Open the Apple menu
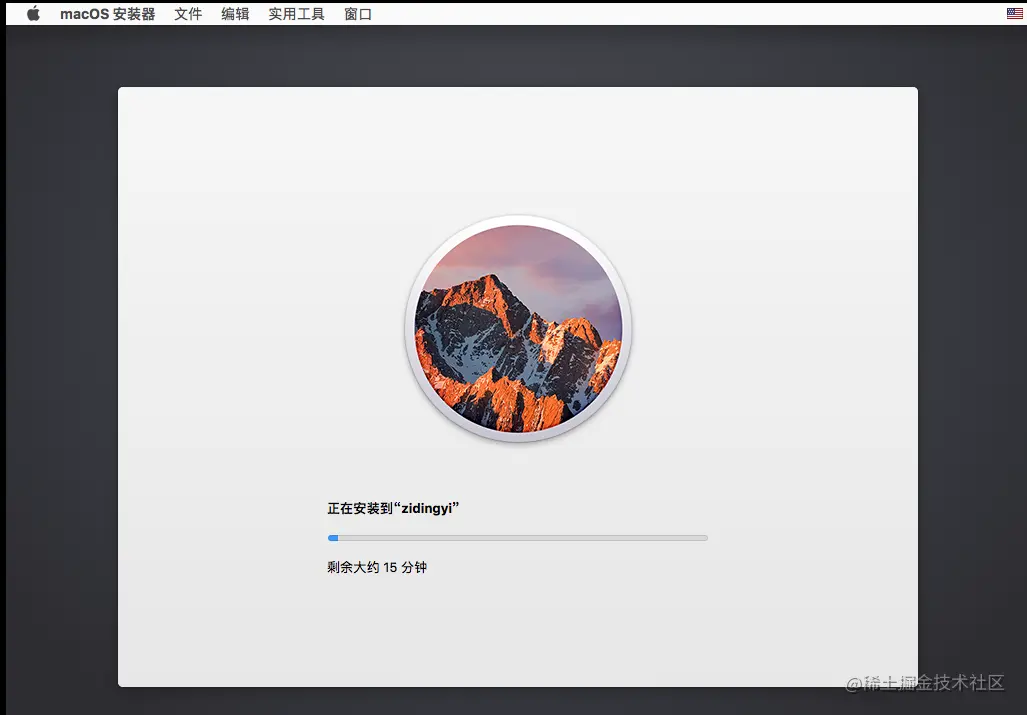 click(x=33, y=14)
